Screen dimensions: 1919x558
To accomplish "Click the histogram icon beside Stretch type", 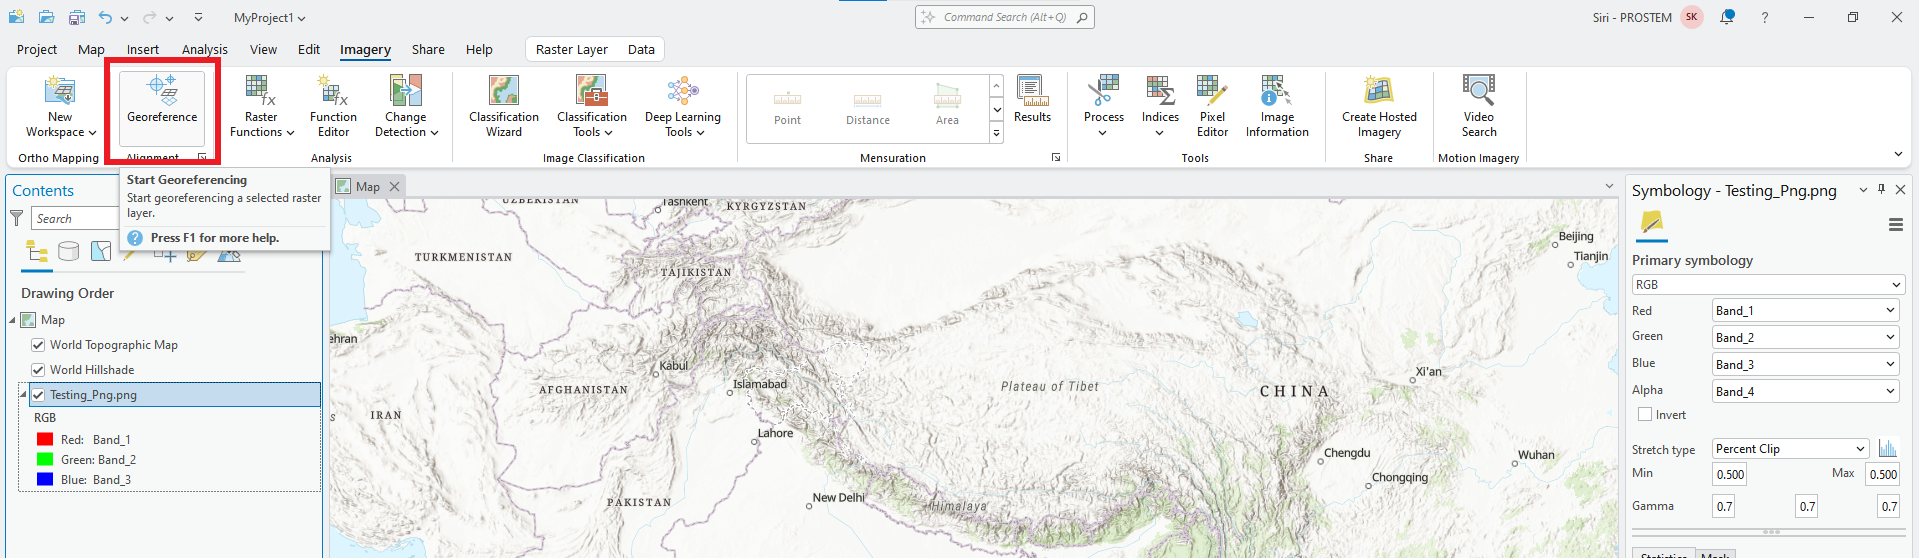I will pyautogui.click(x=1887, y=448).
